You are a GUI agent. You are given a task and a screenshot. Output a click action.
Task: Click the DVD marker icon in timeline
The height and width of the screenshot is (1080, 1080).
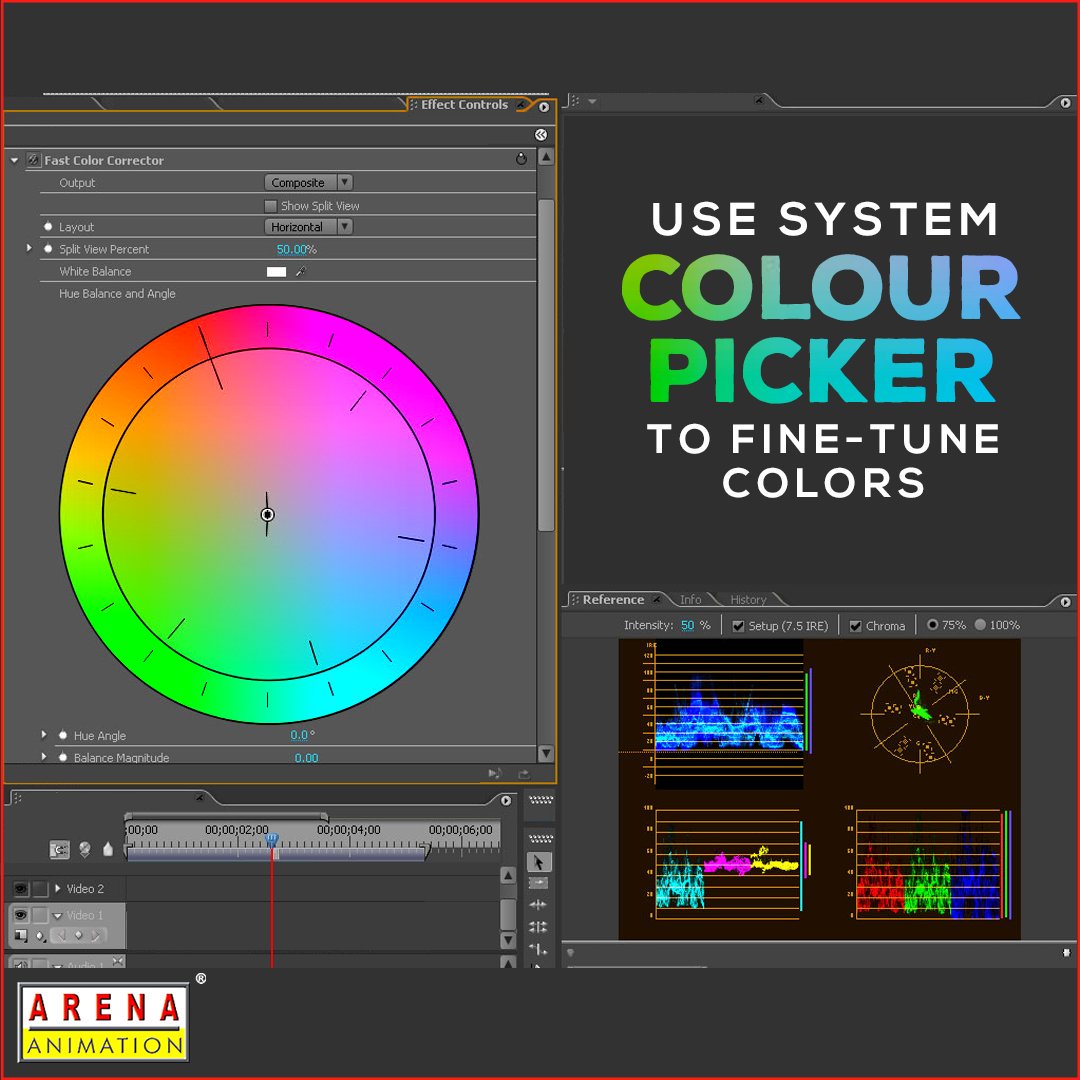pos(85,850)
